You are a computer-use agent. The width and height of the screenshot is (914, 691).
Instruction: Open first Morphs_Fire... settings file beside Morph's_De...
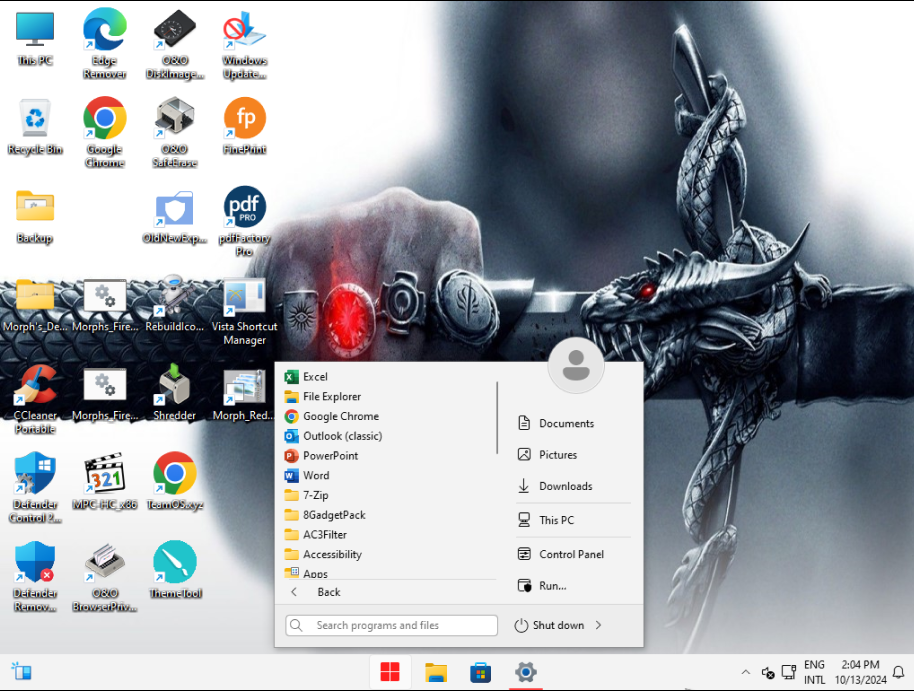pyautogui.click(x=105, y=304)
